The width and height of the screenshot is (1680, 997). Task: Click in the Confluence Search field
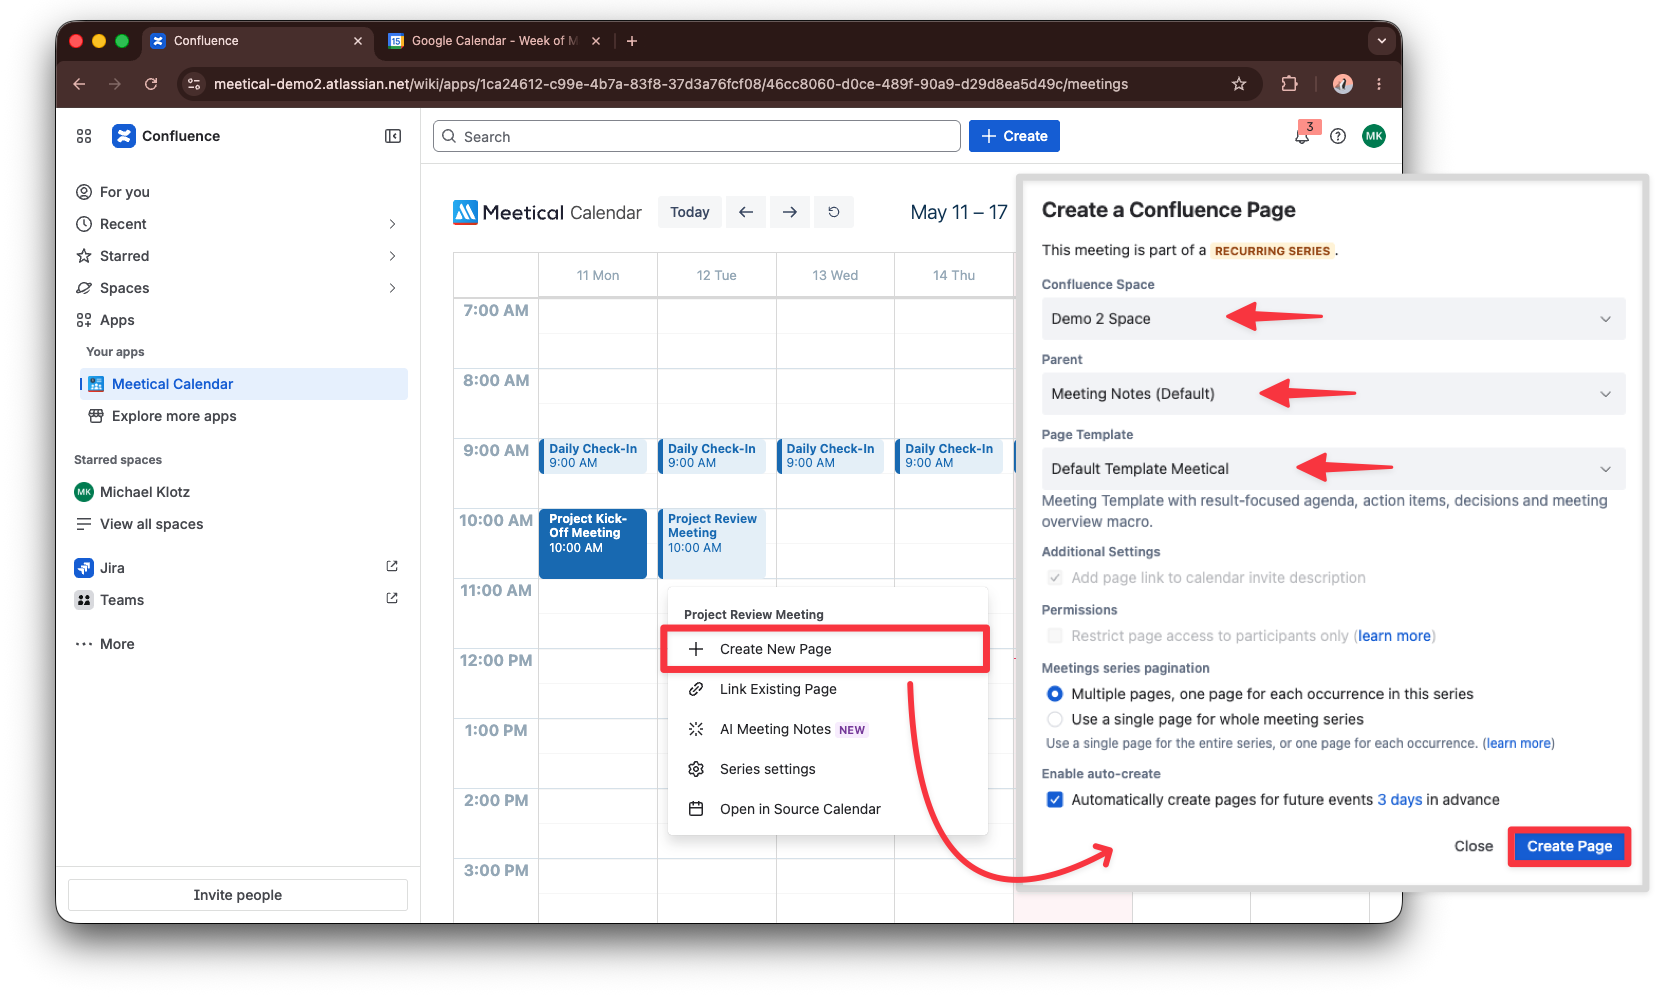point(697,136)
